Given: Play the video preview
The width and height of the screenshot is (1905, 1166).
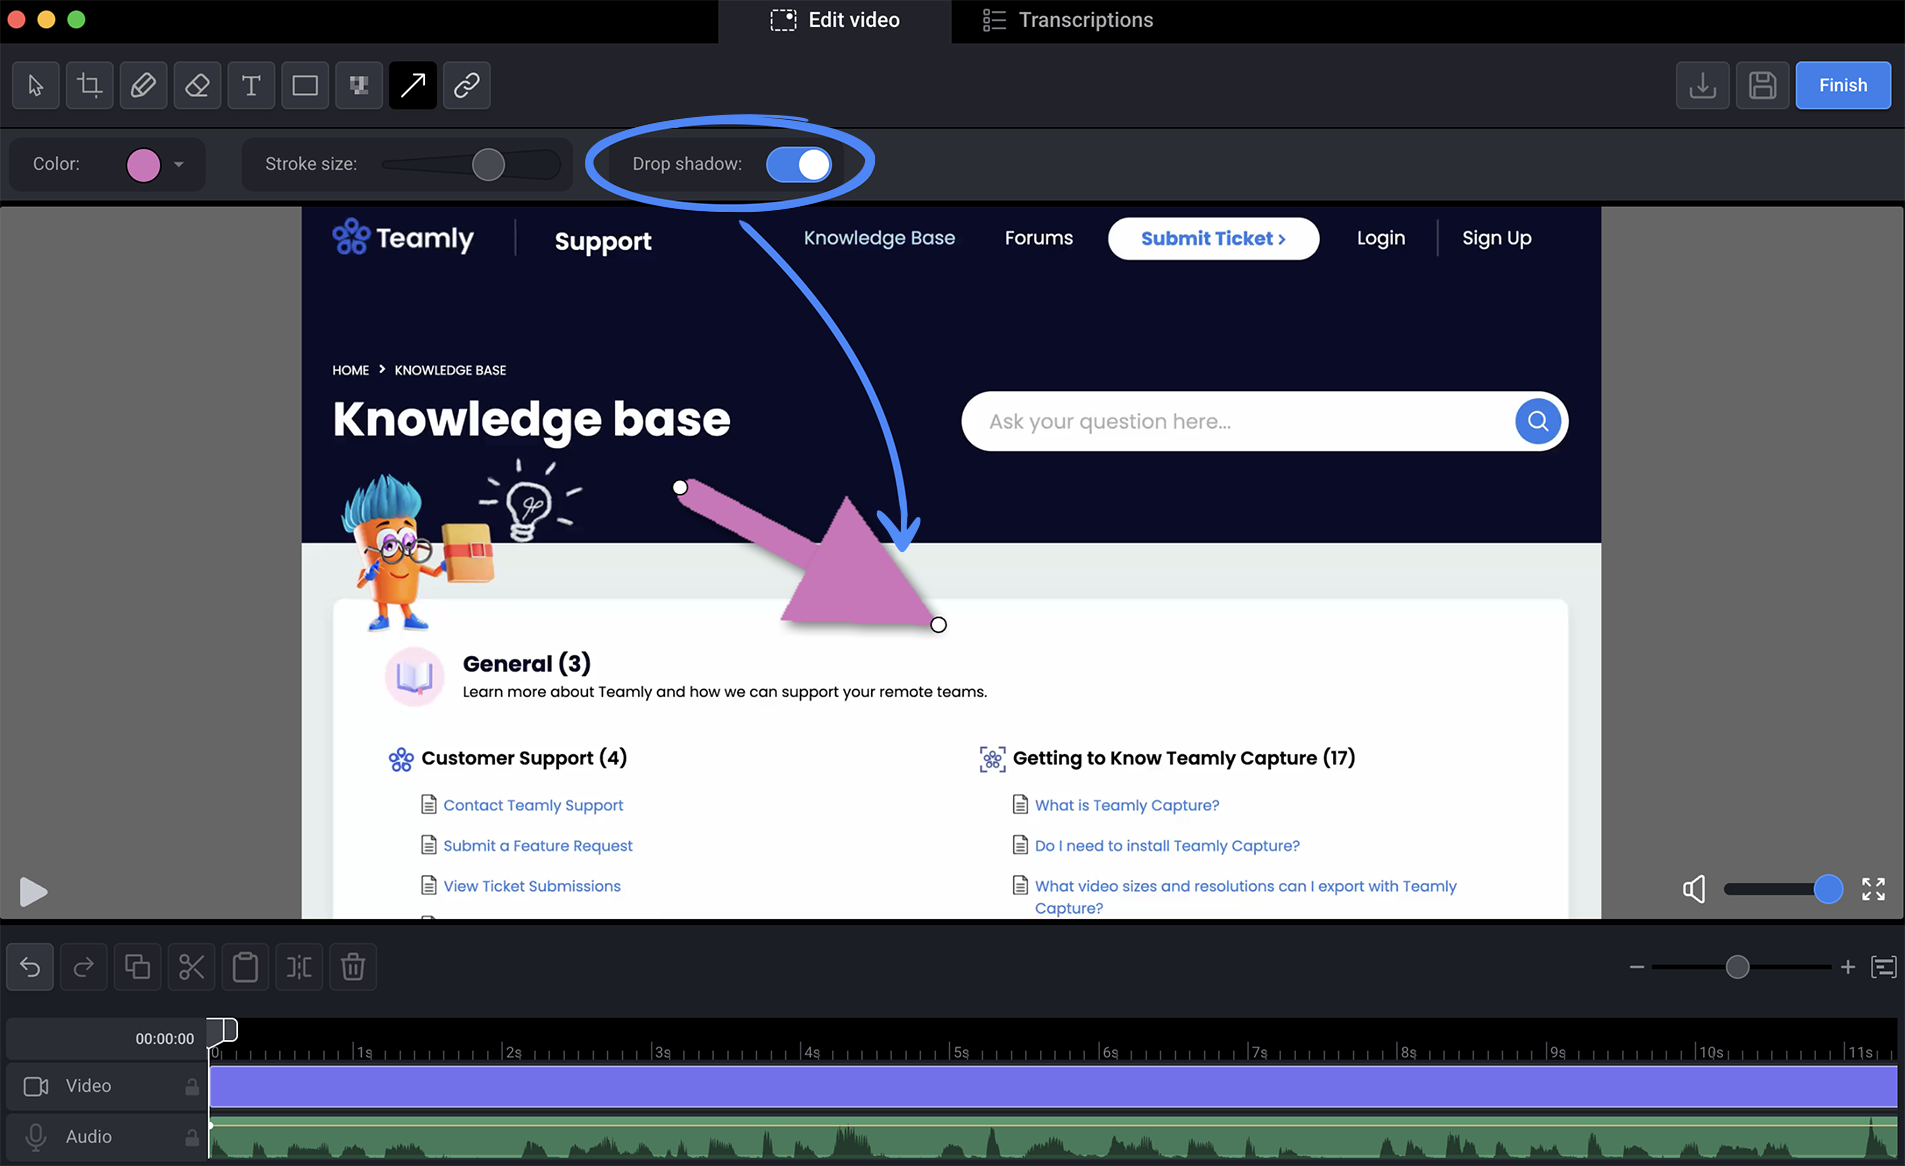Looking at the screenshot, I should (x=33, y=891).
